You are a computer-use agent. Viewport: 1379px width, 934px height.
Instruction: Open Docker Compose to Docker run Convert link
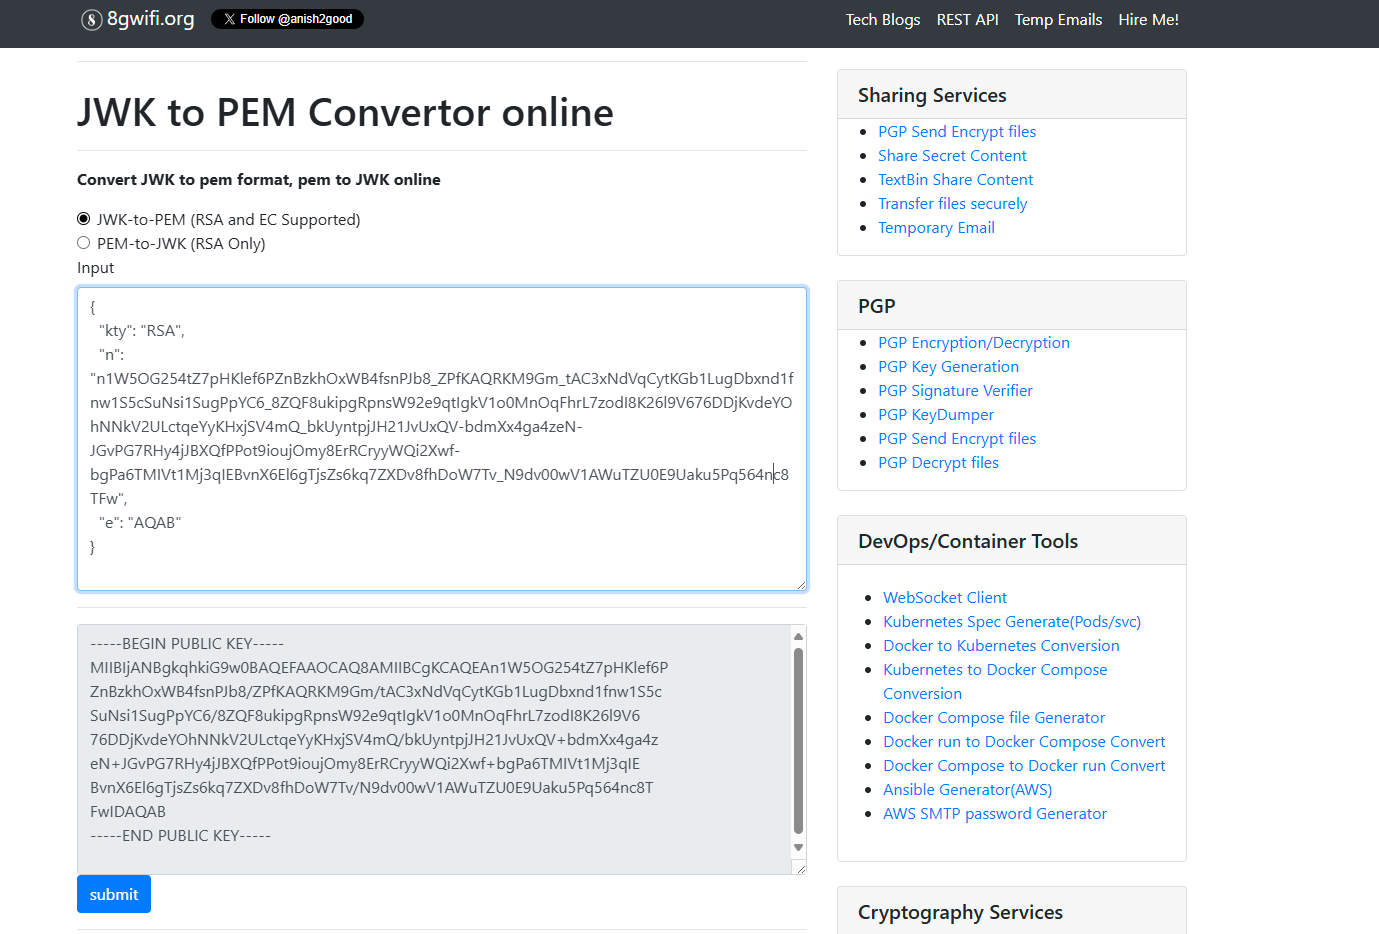click(1024, 766)
